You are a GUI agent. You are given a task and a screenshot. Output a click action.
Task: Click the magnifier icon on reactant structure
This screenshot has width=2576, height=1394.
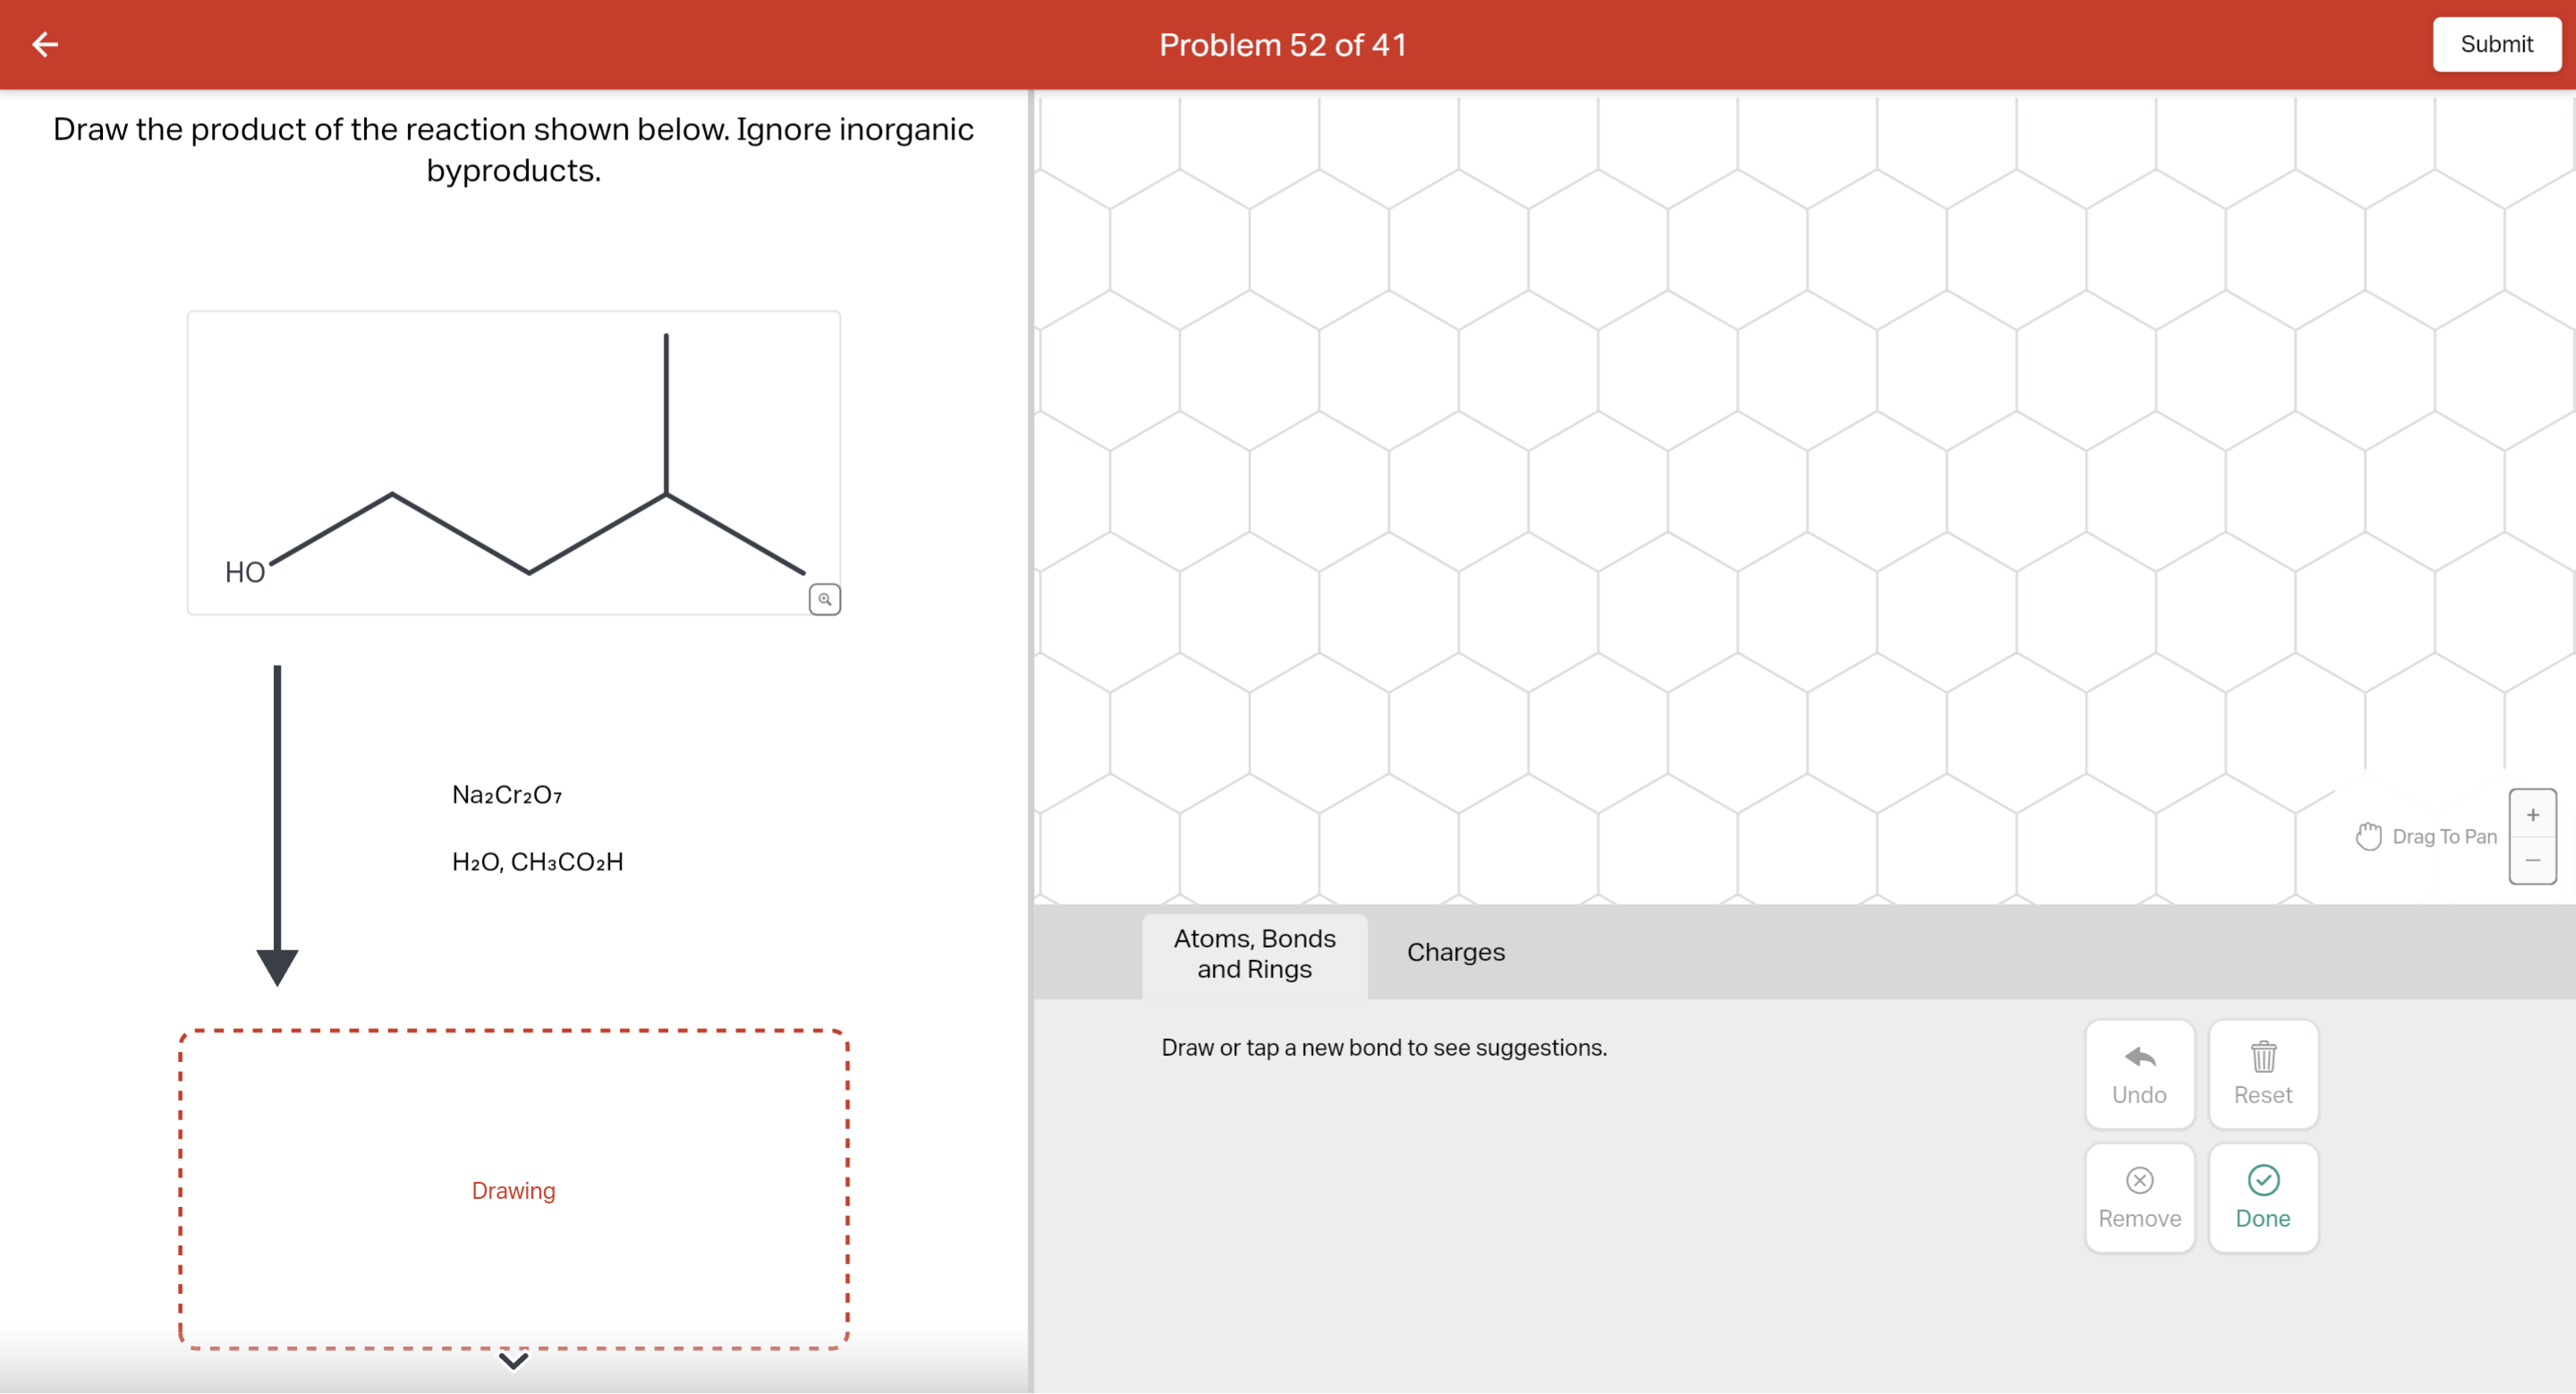824,599
